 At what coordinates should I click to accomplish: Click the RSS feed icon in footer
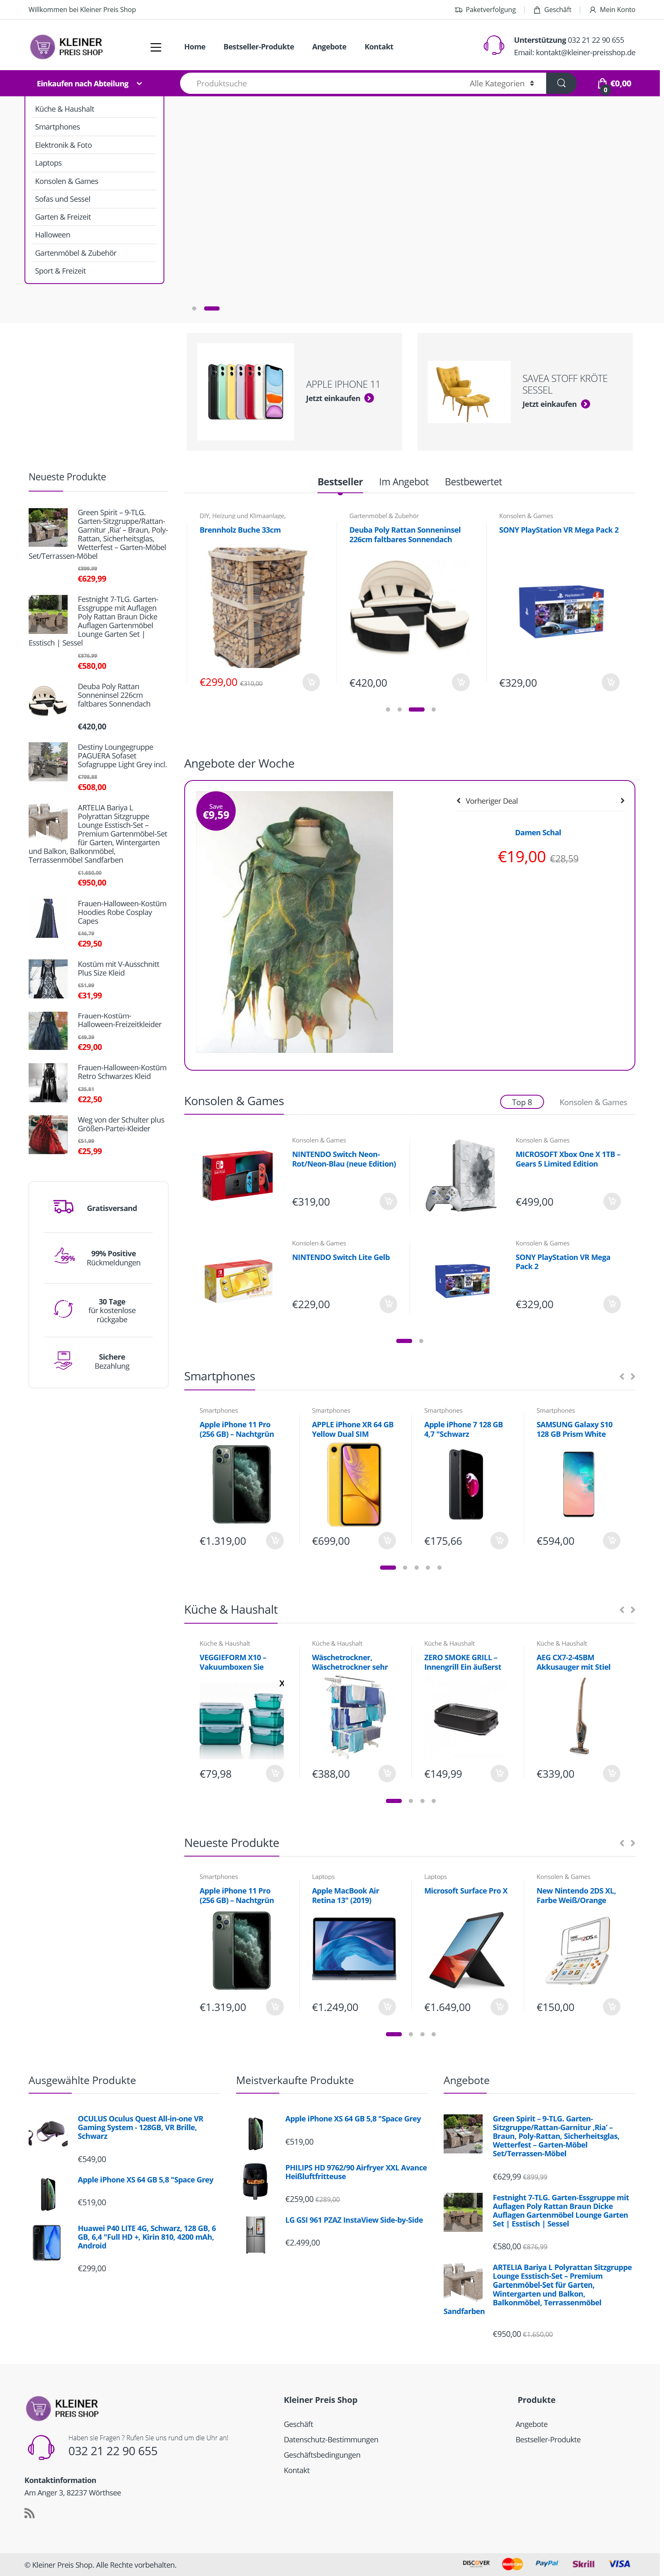[x=30, y=2513]
